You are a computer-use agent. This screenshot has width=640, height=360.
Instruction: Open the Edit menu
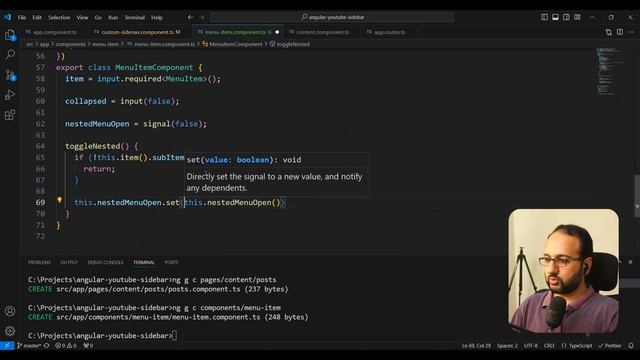click(x=37, y=18)
